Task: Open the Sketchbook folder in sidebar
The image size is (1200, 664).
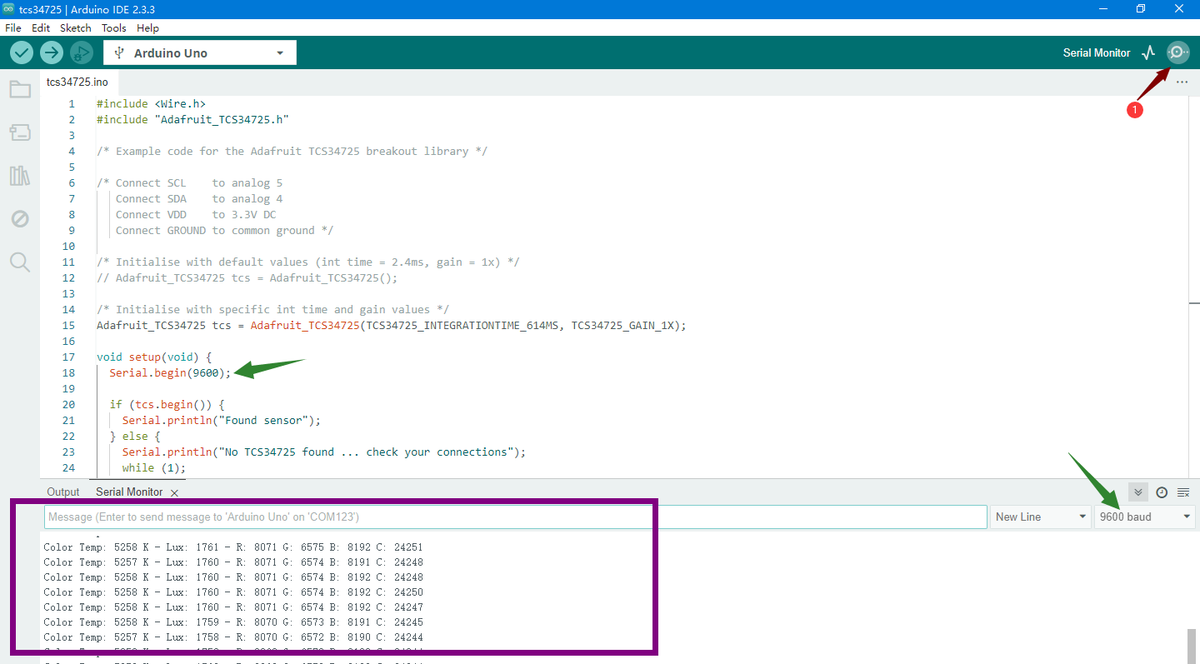Action: coord(20,90)
